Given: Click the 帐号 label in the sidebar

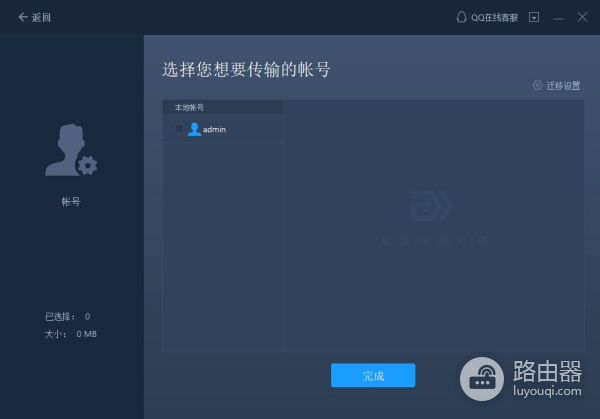Looking at the screenshot, I should click(71, 202).
